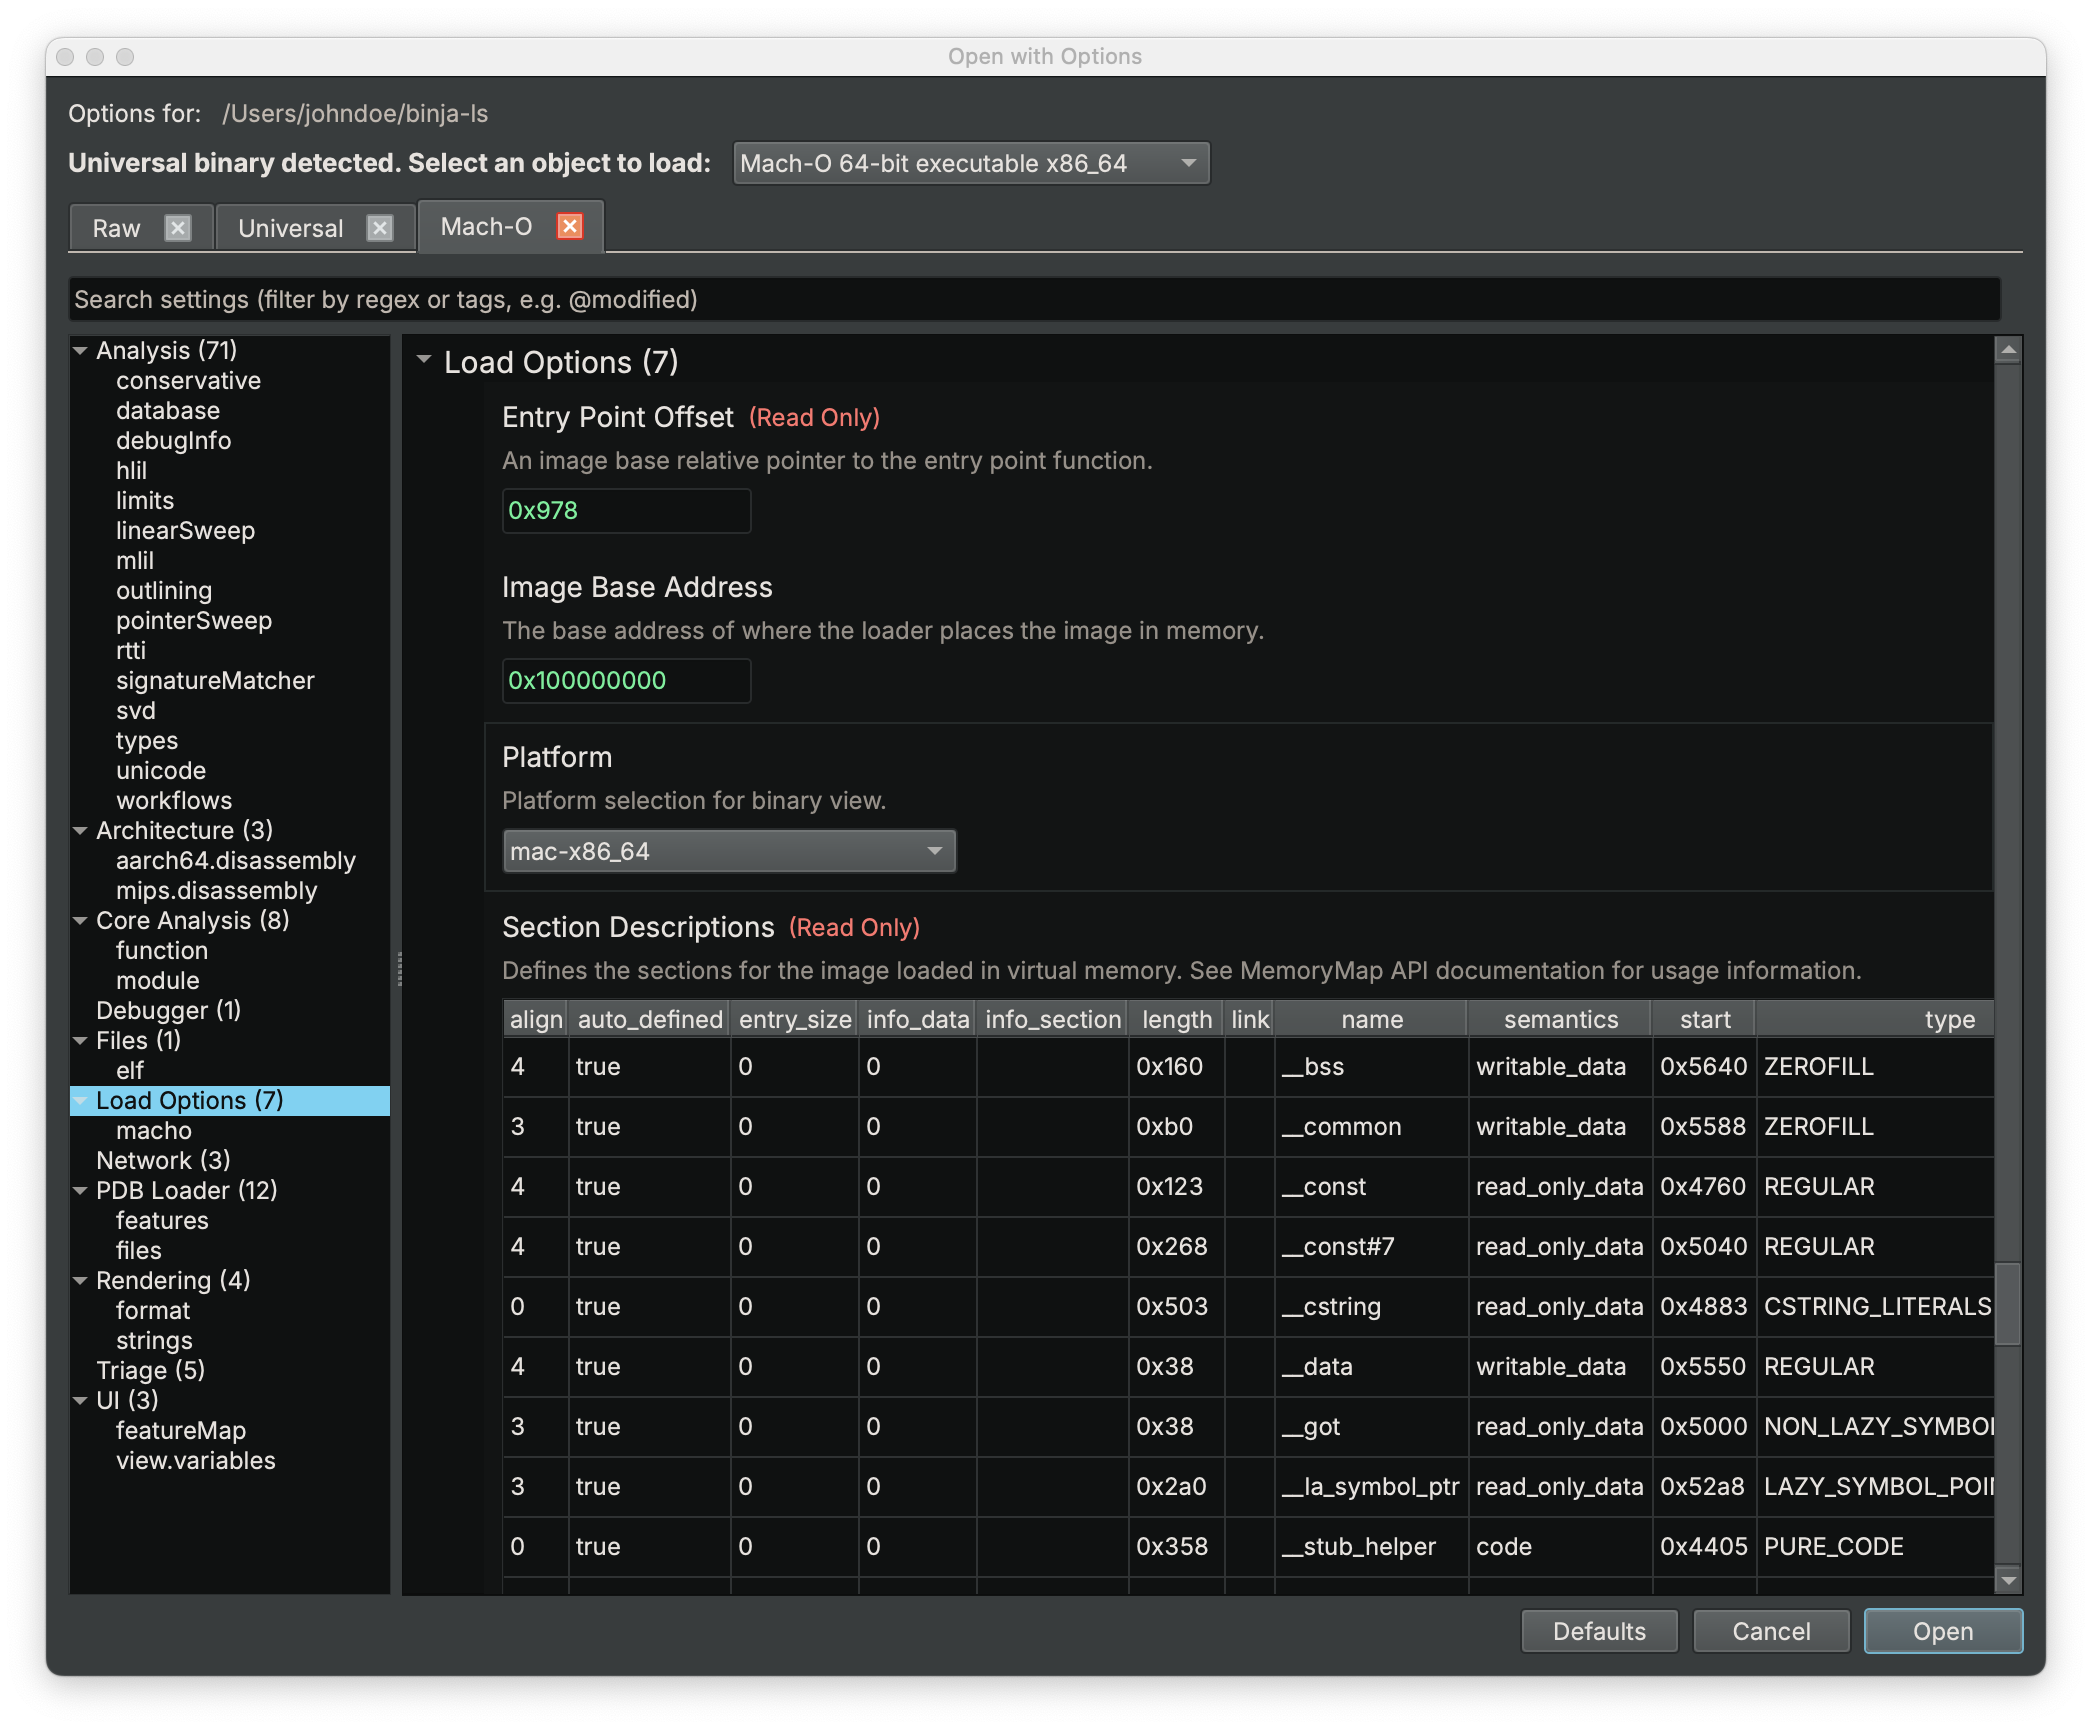Open the object-to-load dropdown
Viewport: 2092px width, 1730px height.
point(971,163)
